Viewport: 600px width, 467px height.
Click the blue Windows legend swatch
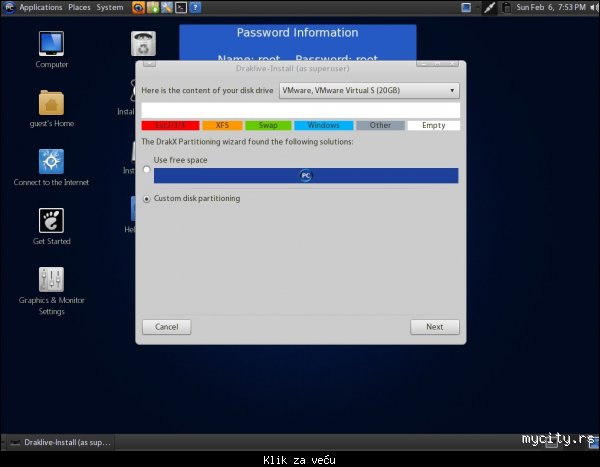pos(323,125)
